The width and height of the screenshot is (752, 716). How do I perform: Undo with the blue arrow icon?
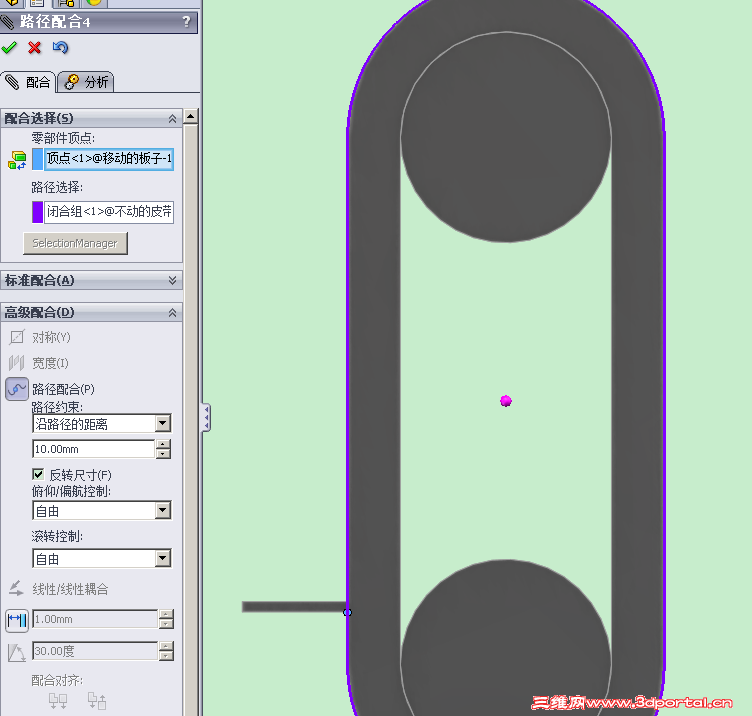[60, 47]
